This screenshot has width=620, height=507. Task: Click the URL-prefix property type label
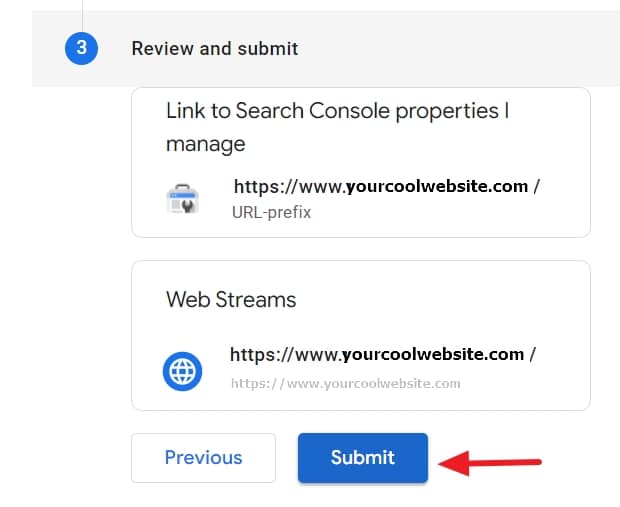click(272, 212)
